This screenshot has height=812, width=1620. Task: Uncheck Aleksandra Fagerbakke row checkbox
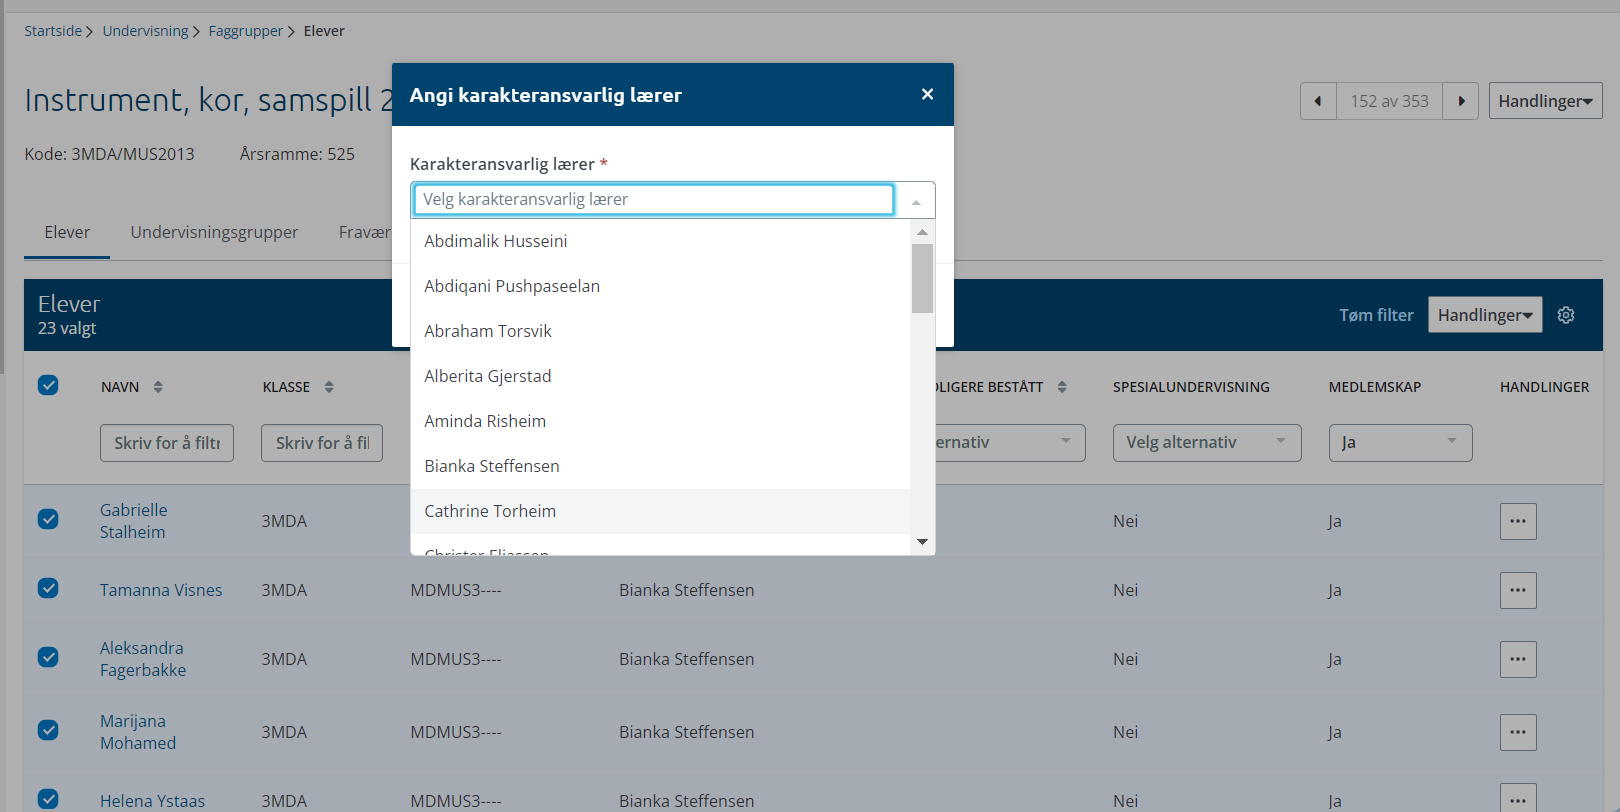click(x=48, y=657)
